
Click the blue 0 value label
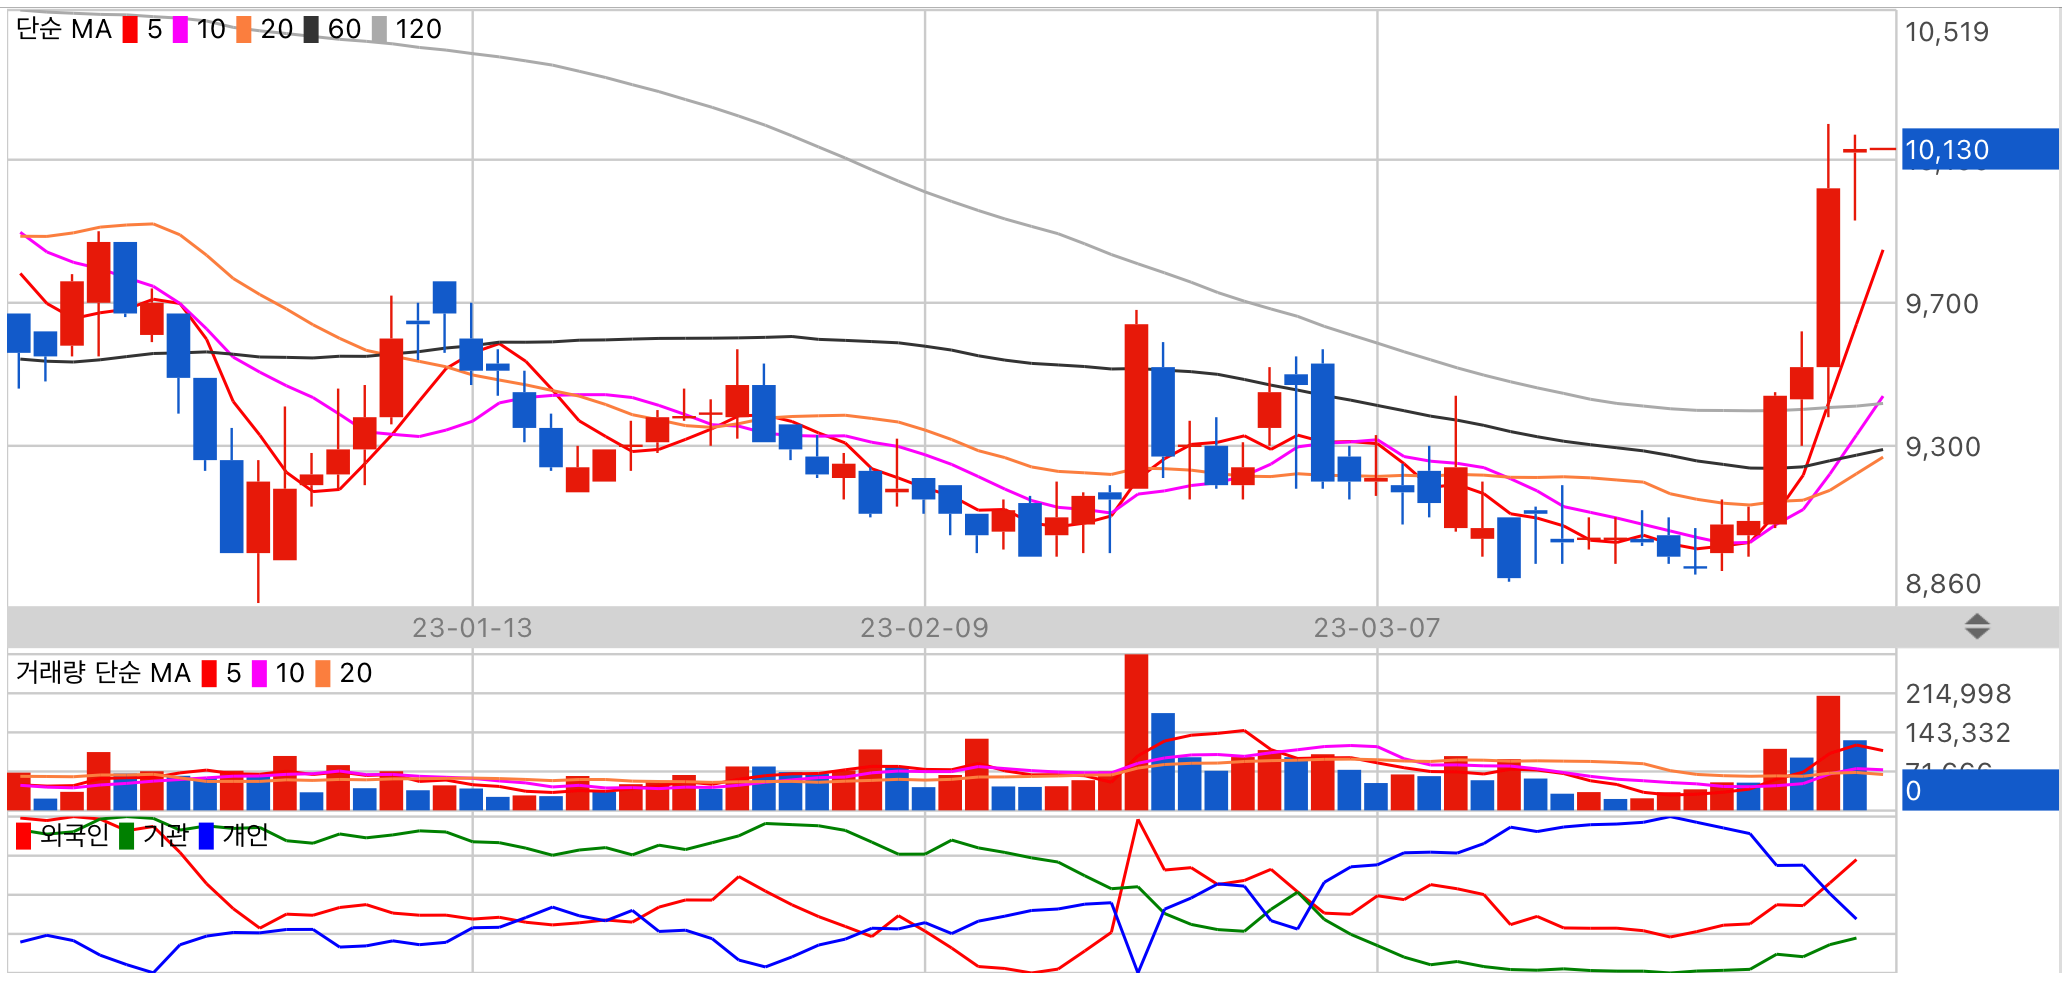click(x=1980, y=790)
